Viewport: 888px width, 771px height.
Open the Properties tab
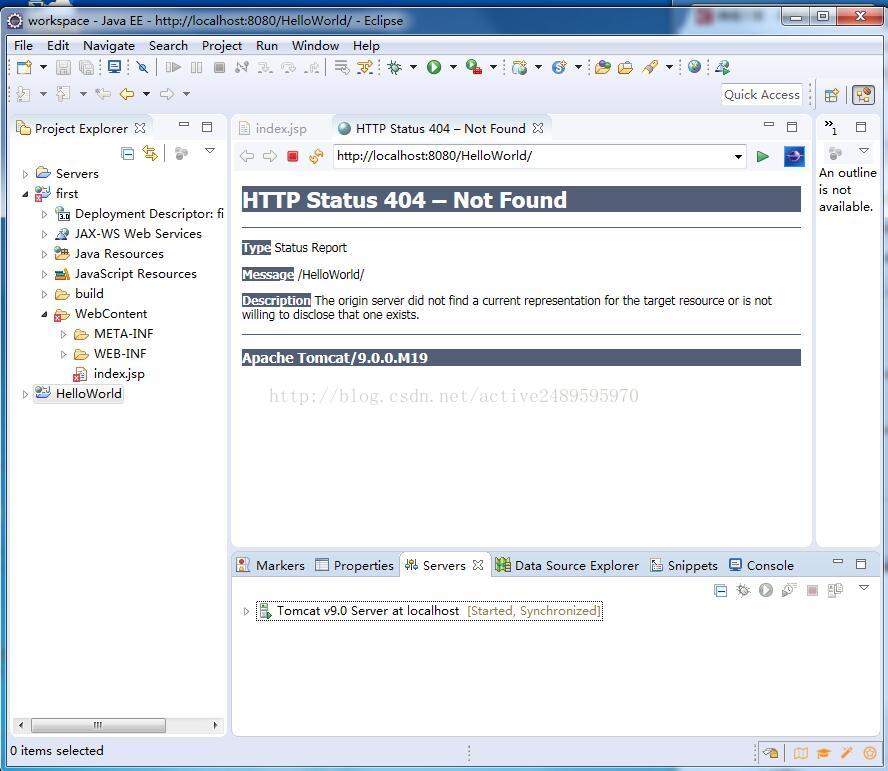(355, 565)
